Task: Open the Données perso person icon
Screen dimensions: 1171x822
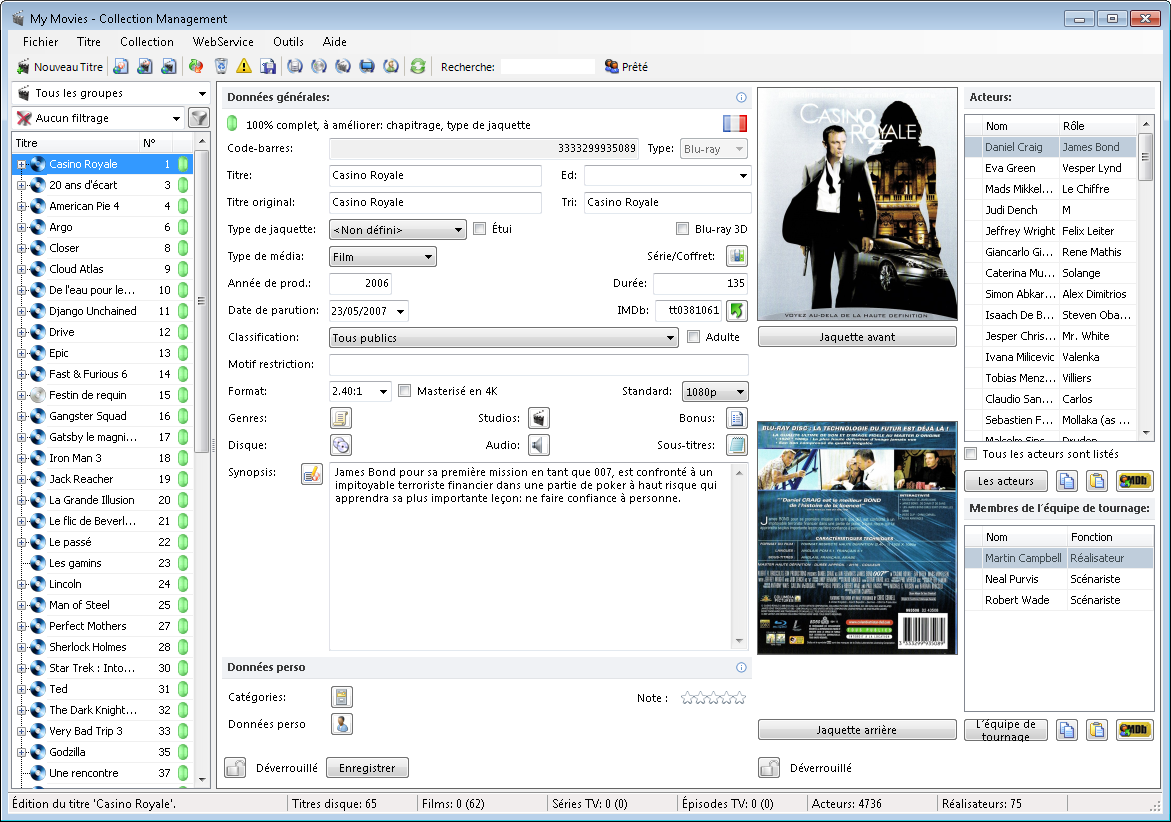Action: pyautogui.click(x=341, y=724)
